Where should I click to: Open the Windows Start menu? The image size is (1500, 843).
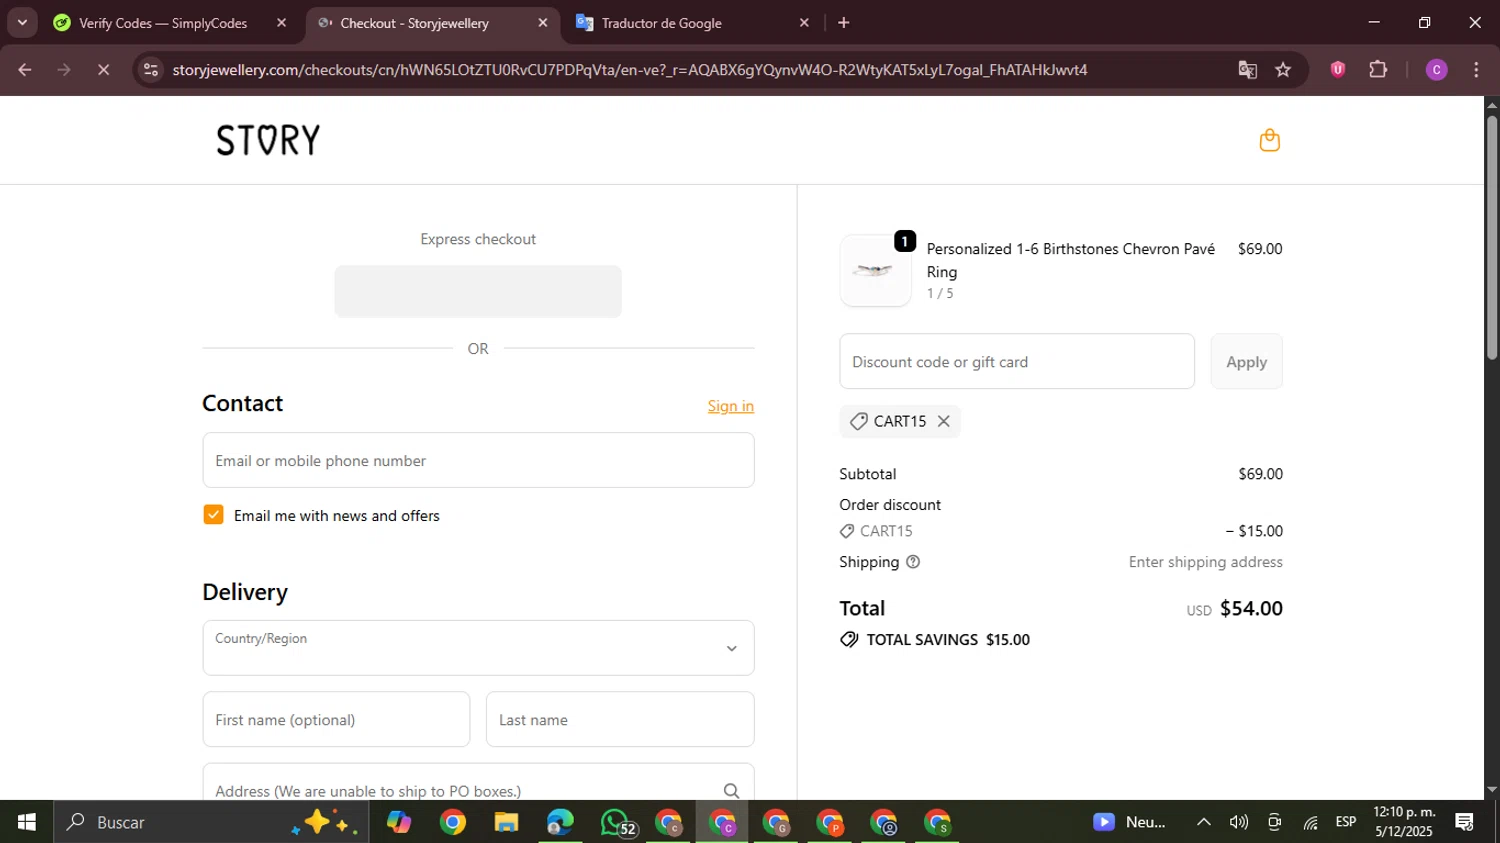click(27, 822)
